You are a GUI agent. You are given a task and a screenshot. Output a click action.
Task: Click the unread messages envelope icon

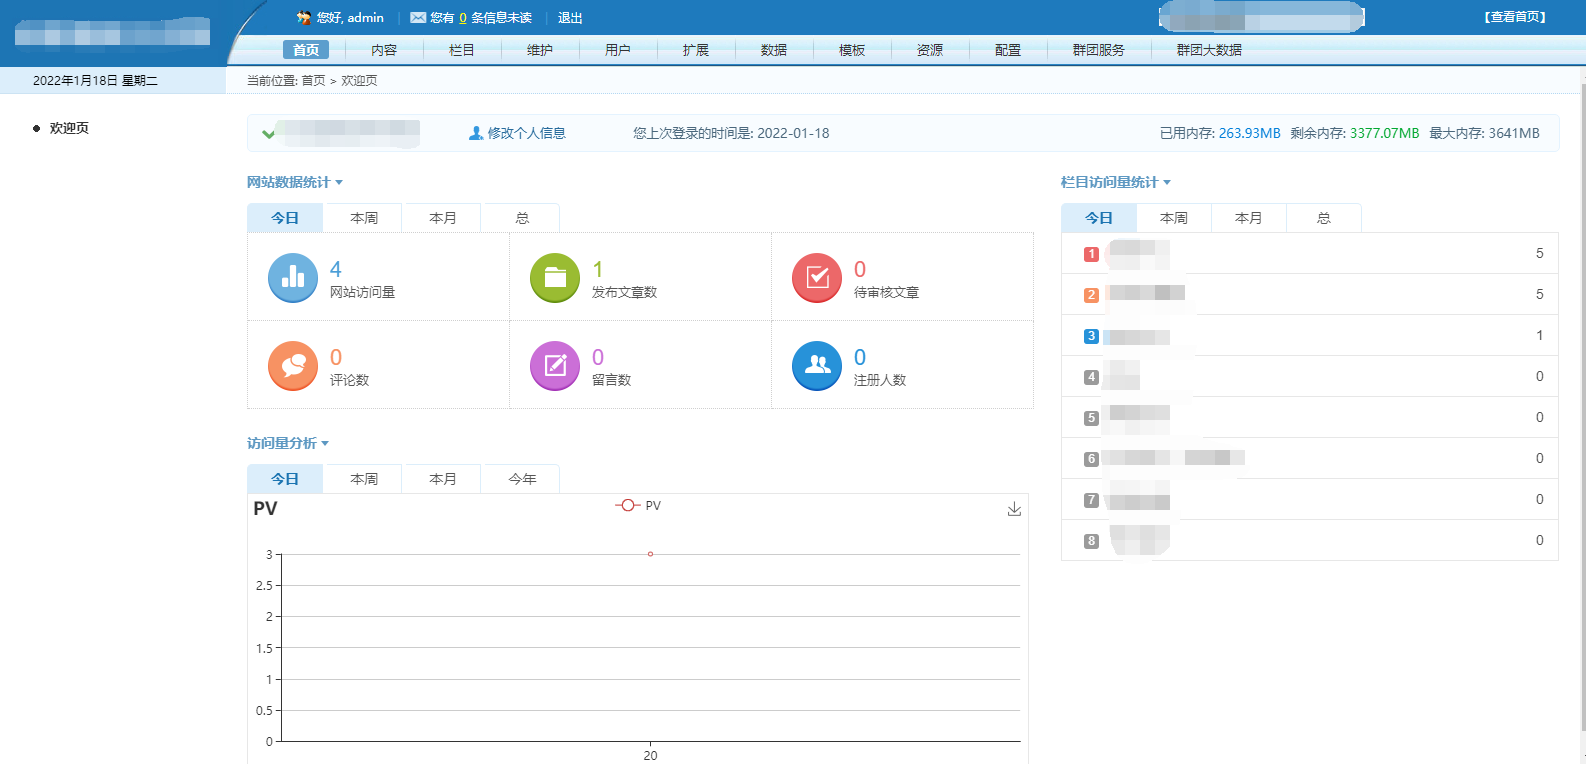point(418,18)
